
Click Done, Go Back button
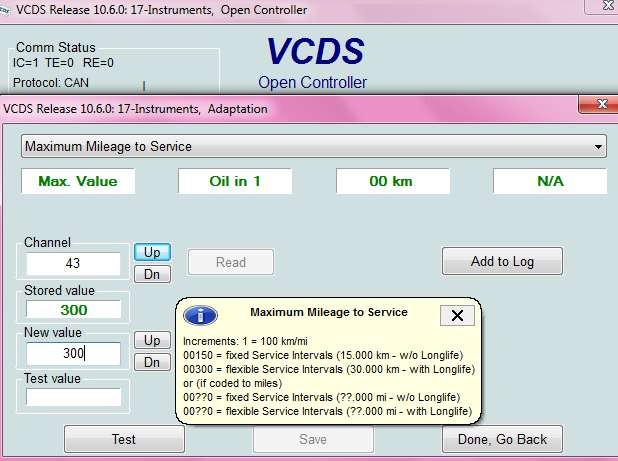coord(502,439)
